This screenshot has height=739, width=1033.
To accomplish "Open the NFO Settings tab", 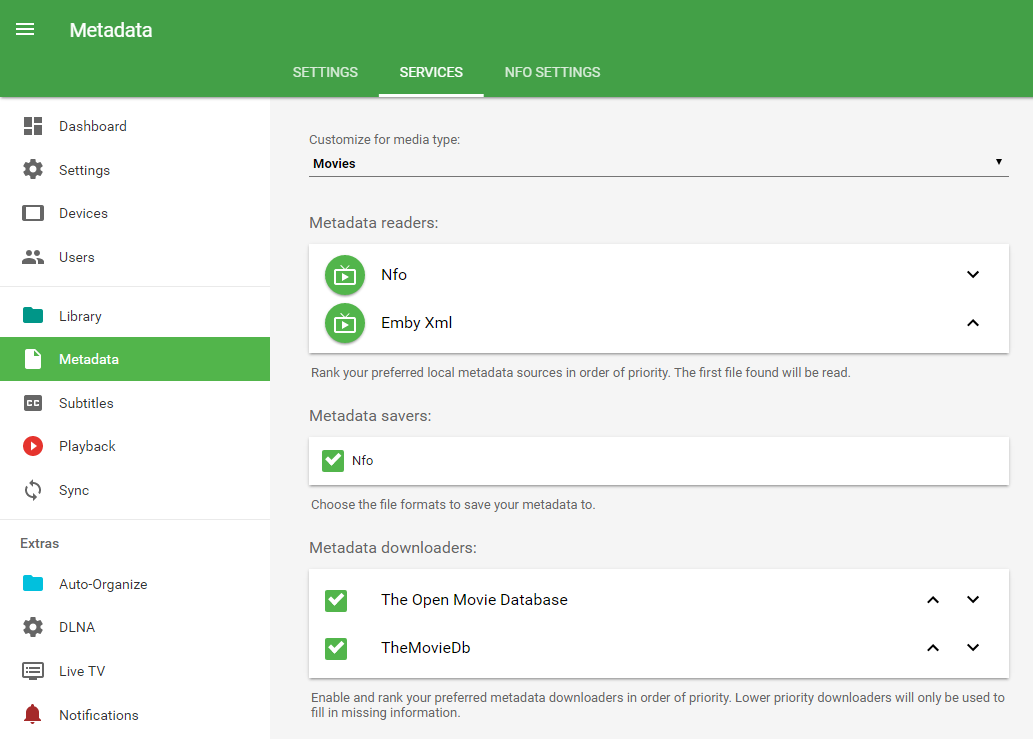I will tap(552, 72).
